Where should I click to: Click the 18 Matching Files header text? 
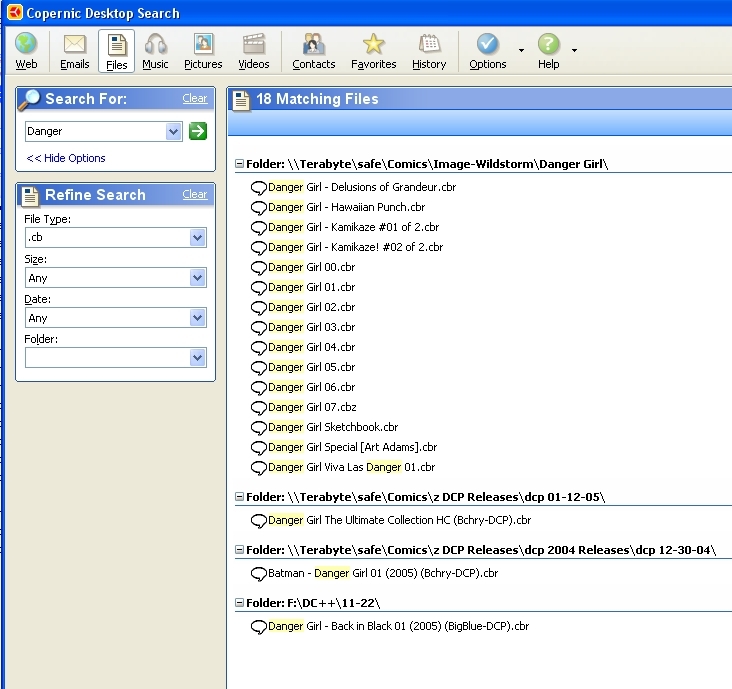[x=317, y=99]
